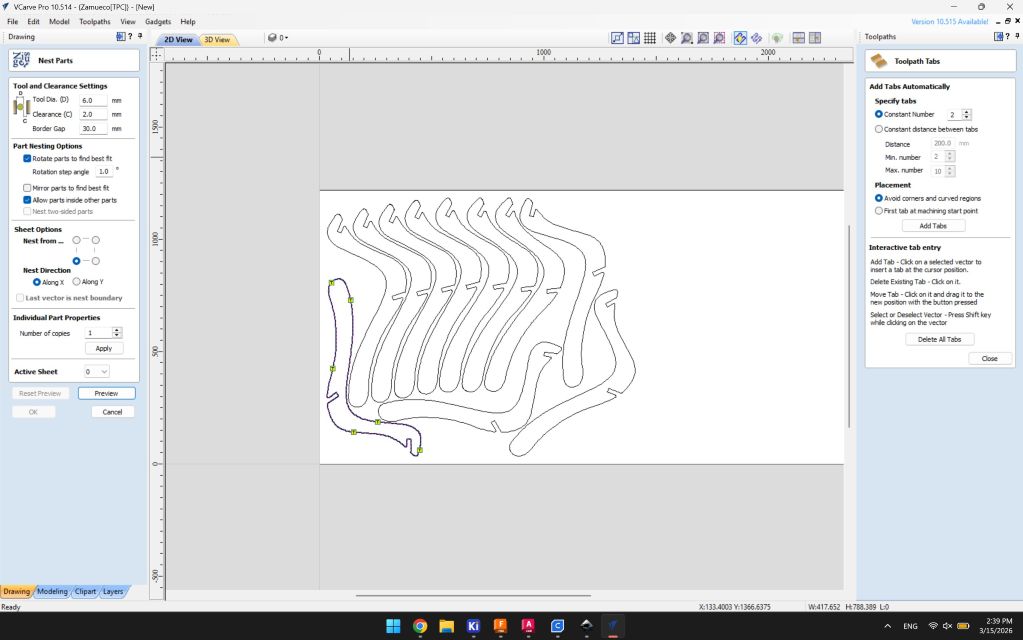Screen dimensions: 1023x640
Task: Toggle snap grid visibility
Action: pos(651,38)
